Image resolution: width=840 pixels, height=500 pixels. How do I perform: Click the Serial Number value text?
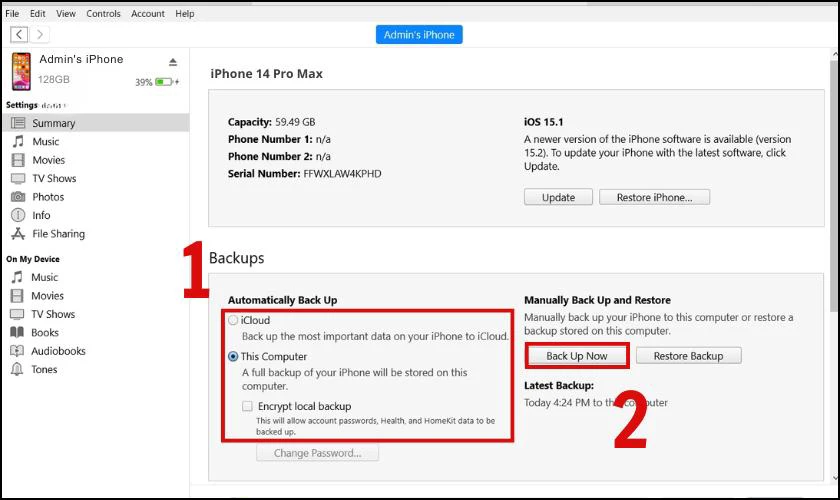click(x=342, y=174)
